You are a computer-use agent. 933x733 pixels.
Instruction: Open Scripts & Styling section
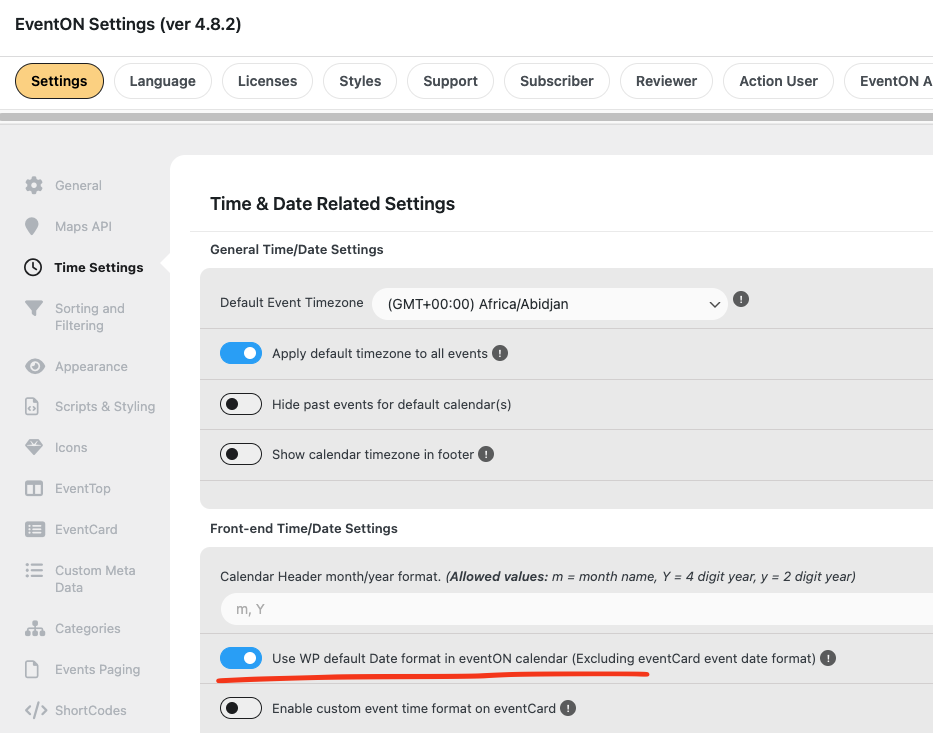(x=105, y=406)
